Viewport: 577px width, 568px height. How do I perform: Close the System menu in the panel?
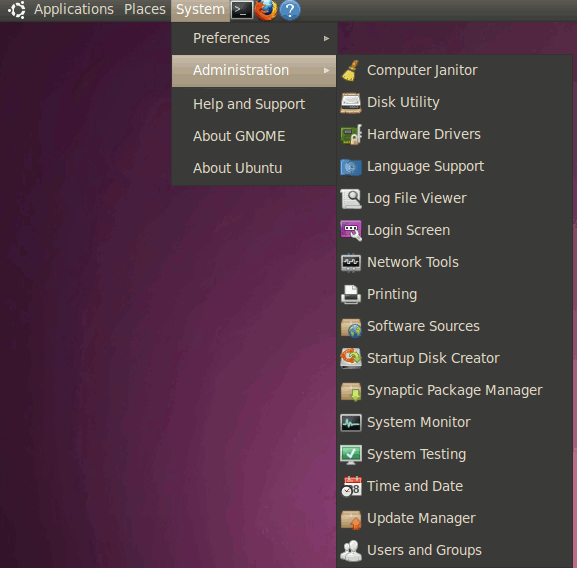click(200, 10)
